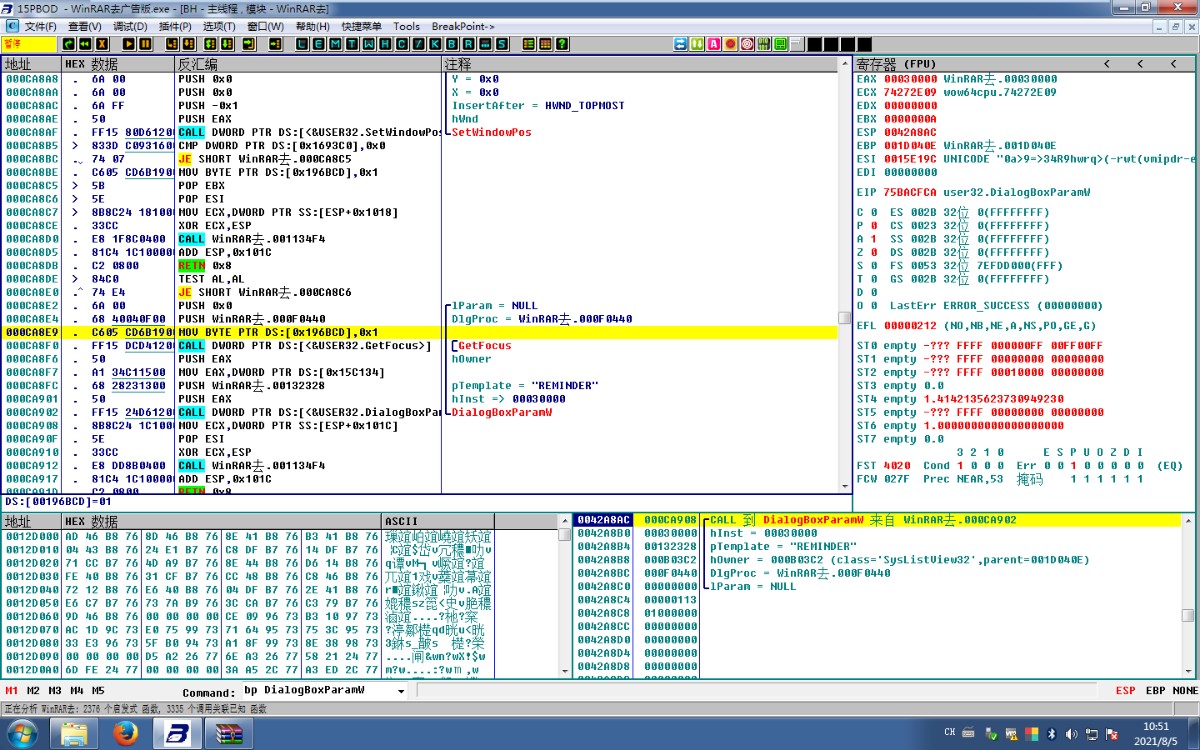Click the restart program toolbar icon

tap(69, 44)
